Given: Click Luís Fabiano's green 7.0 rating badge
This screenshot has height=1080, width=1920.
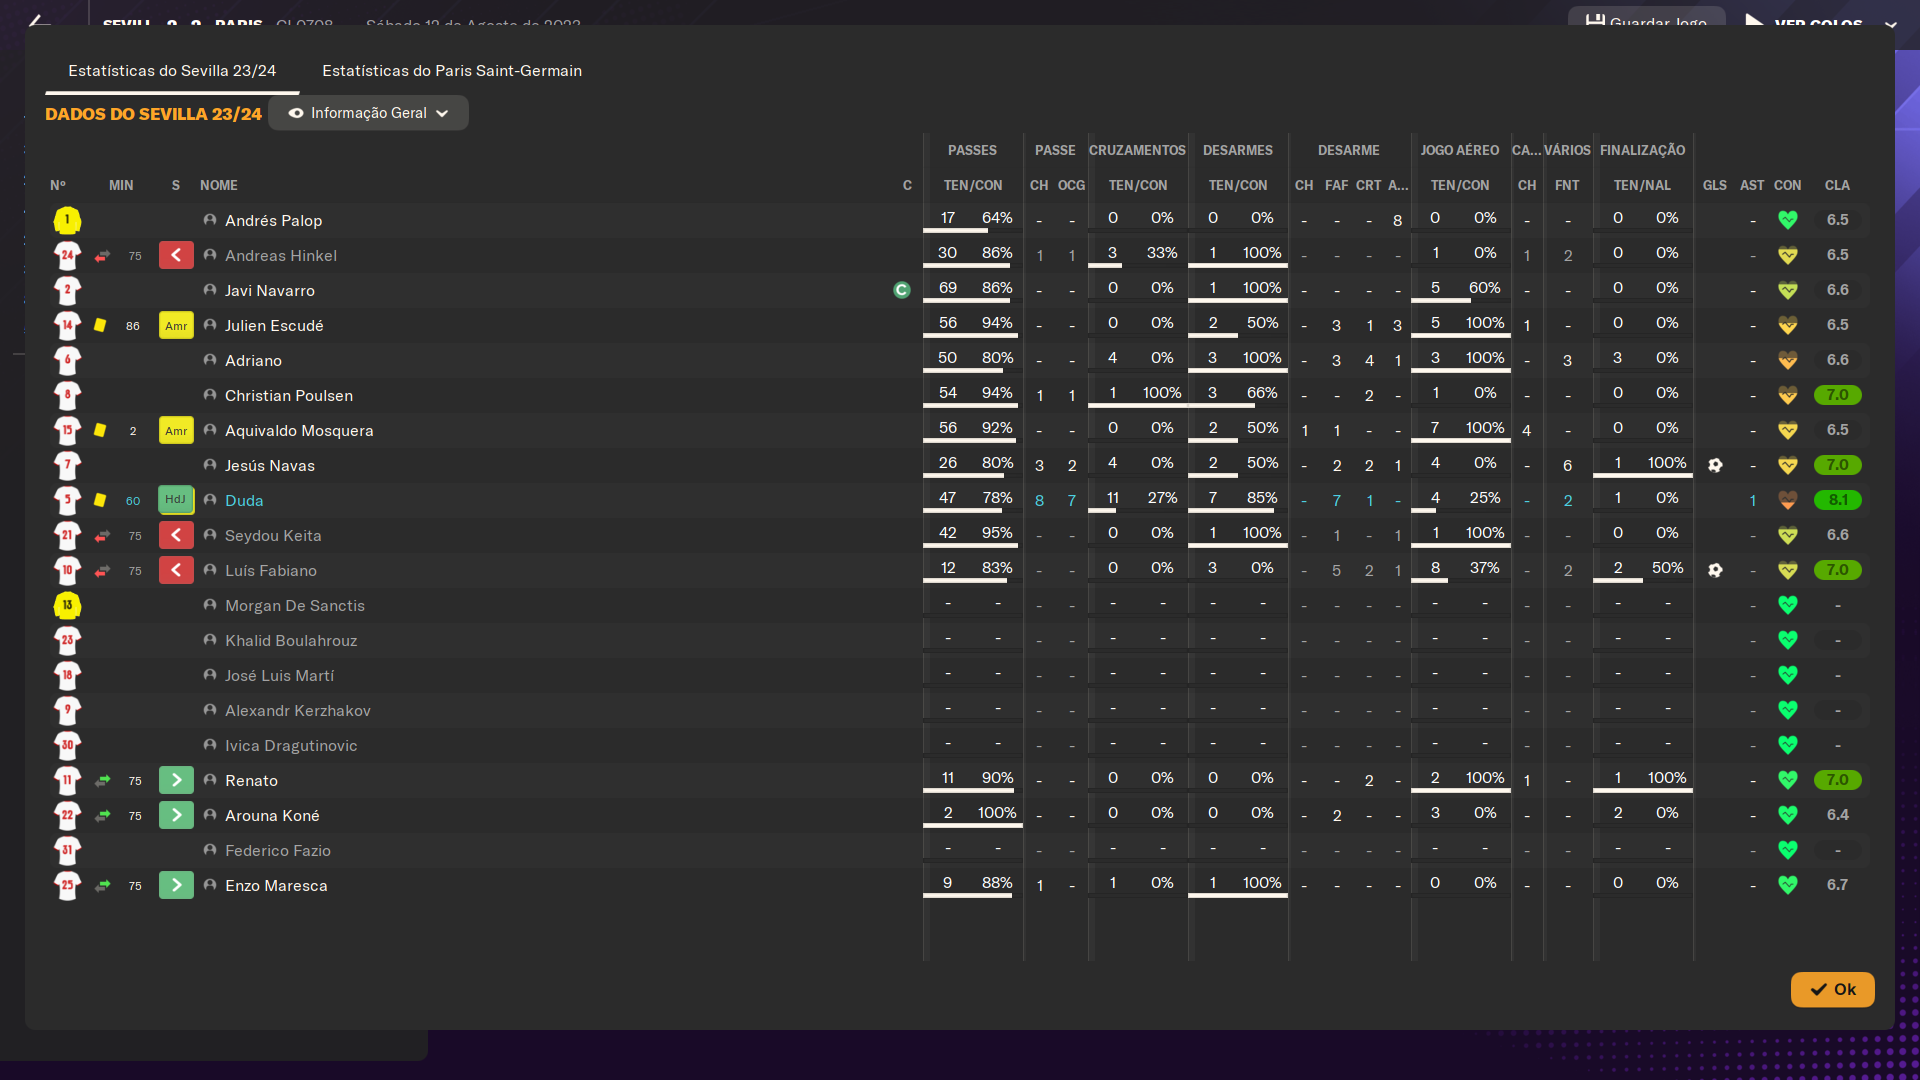Looking at the screenshot, I should coord(1837,570).
